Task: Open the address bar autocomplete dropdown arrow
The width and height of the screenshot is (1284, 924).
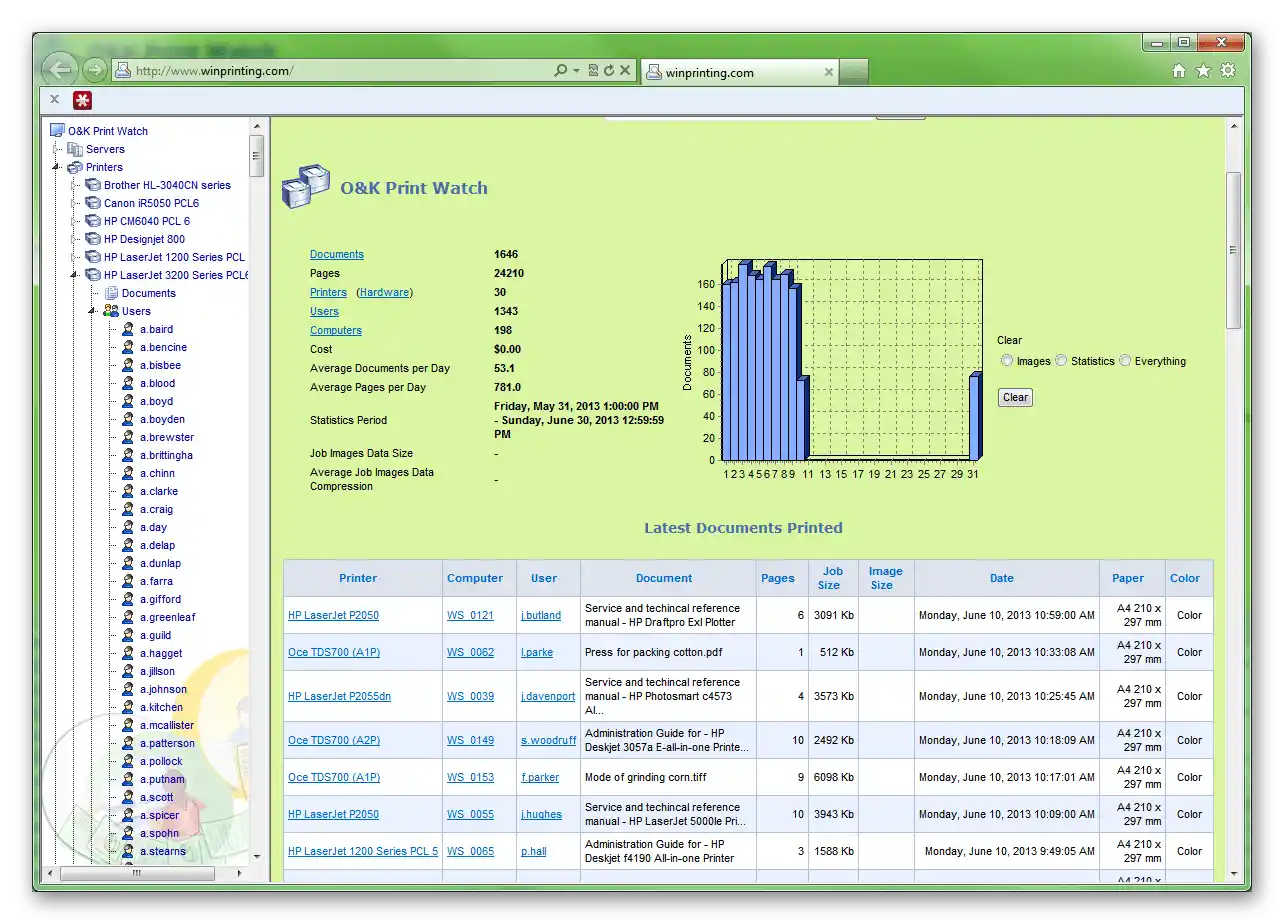Action: (x=577, y=71)
